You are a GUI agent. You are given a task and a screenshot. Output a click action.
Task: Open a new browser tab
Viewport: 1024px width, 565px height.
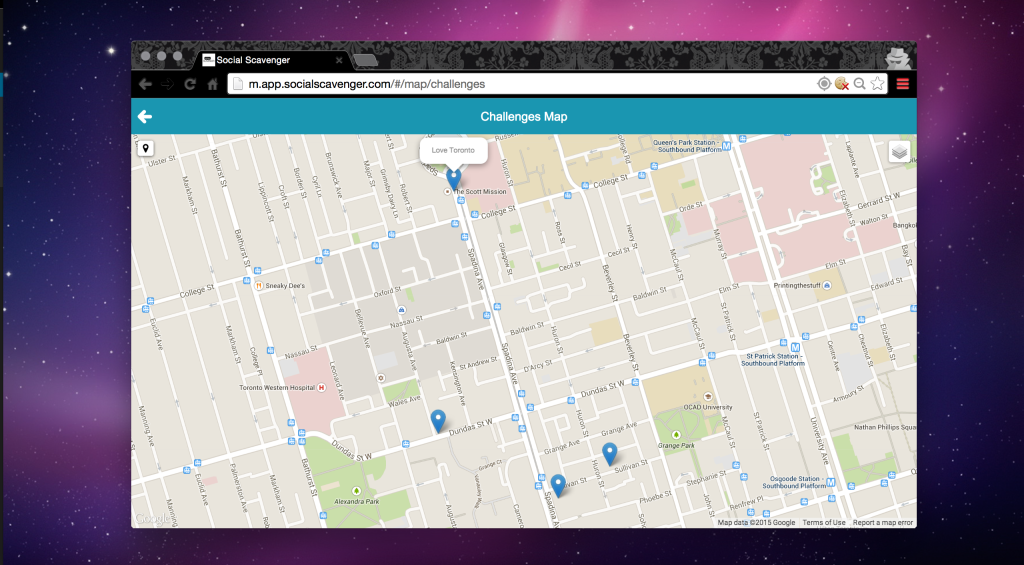pyautogui.click(x=366, y=61)
